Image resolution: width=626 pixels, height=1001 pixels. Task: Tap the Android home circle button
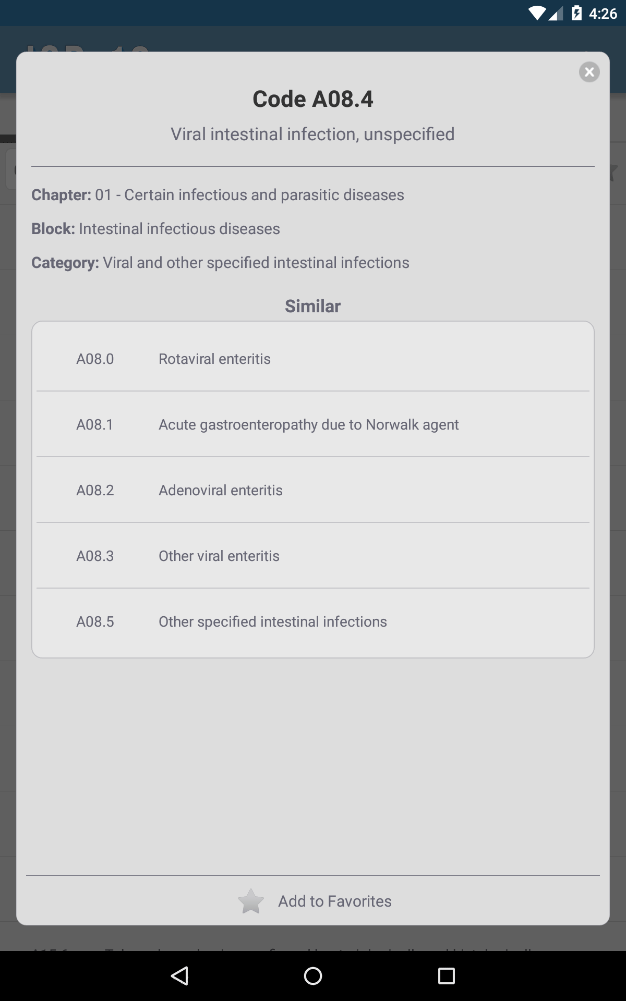313,976
